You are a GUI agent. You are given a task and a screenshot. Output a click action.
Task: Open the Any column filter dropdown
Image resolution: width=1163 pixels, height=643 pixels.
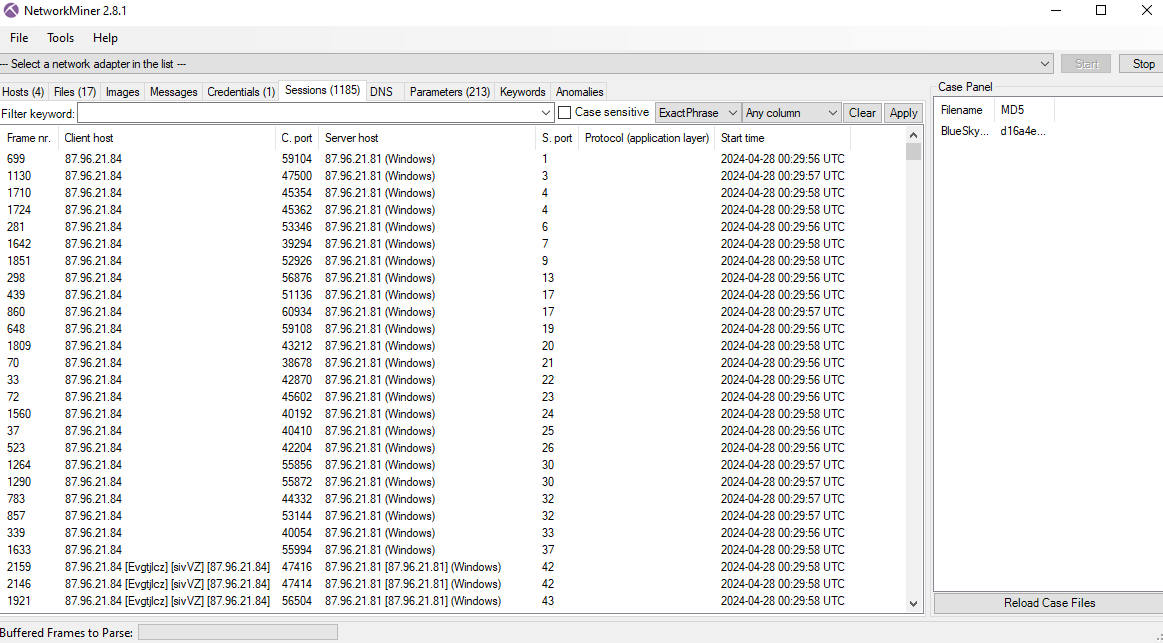coord(832,114)
